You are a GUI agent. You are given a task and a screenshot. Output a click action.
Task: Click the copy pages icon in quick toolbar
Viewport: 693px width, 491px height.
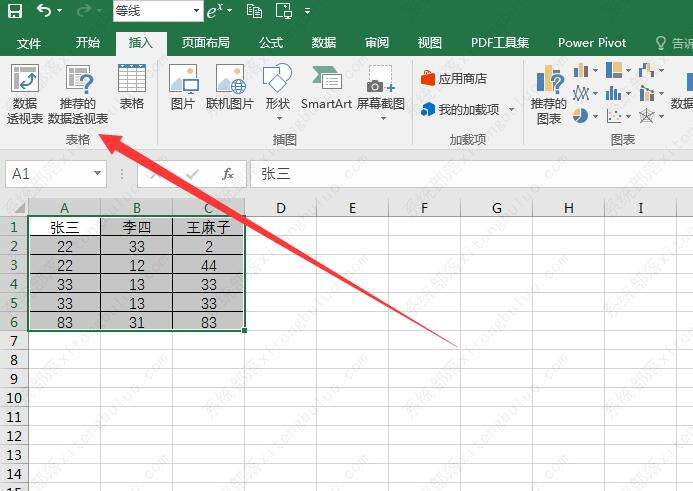coord(255,11)
